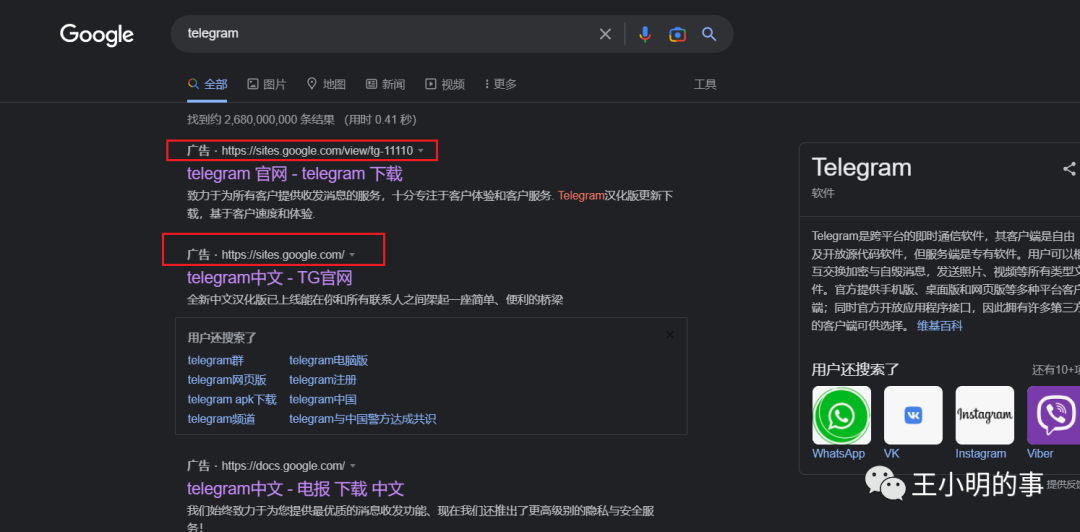The width and height of the screenshot is (1080, 532).
Task: Click related search telegram apk下载
Action: tap(231, 399)
